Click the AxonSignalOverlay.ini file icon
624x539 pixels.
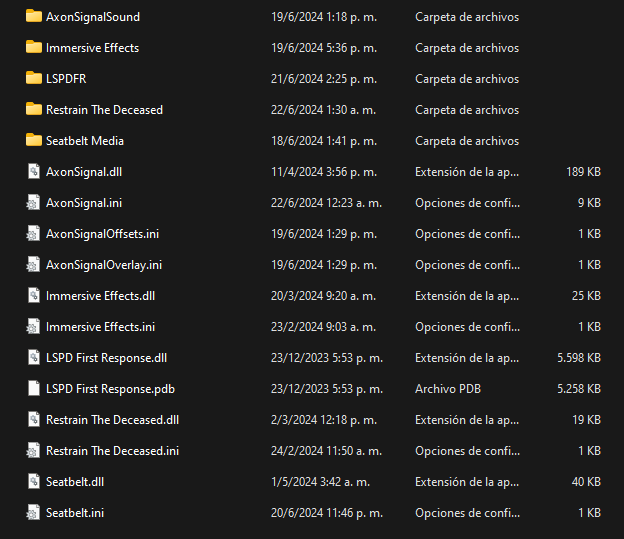tap(33, 265)
